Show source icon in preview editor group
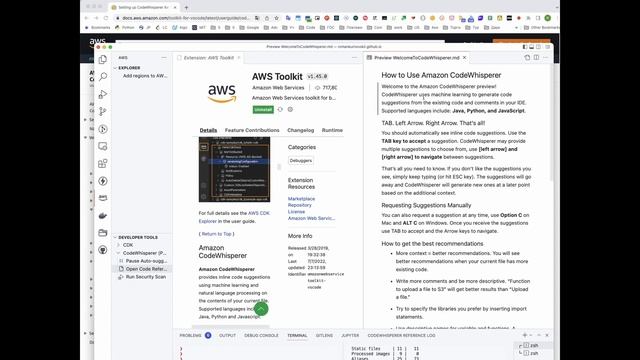The image size is (640, 360). (527, 58)
